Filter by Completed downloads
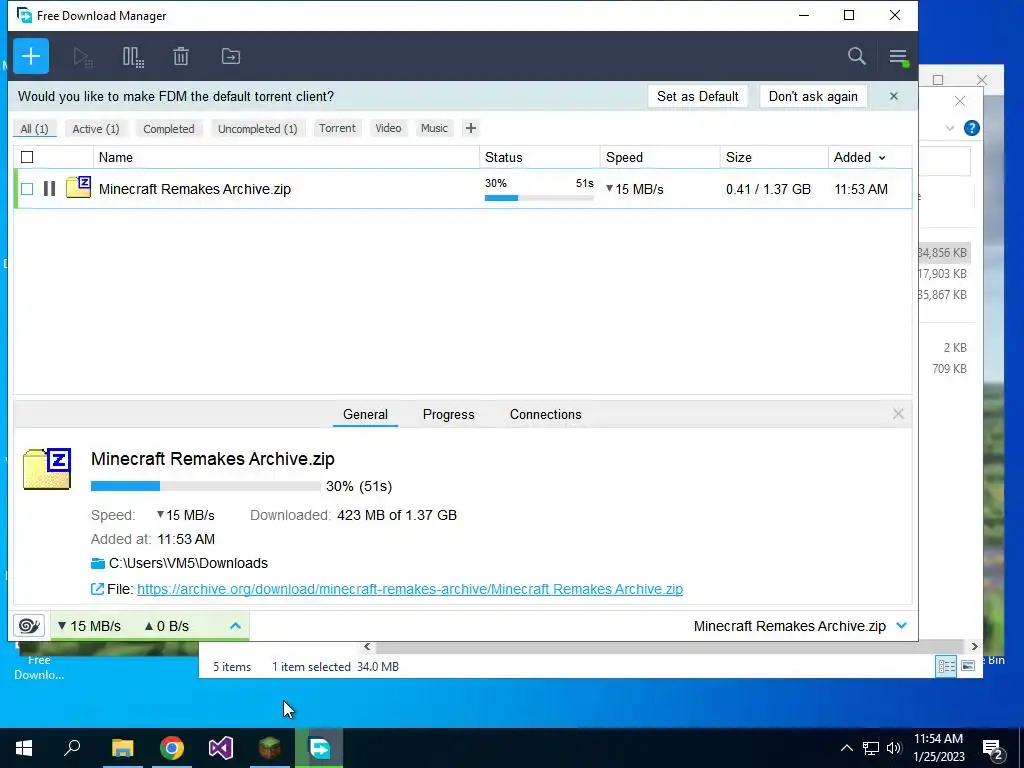 tap(168, 129)
